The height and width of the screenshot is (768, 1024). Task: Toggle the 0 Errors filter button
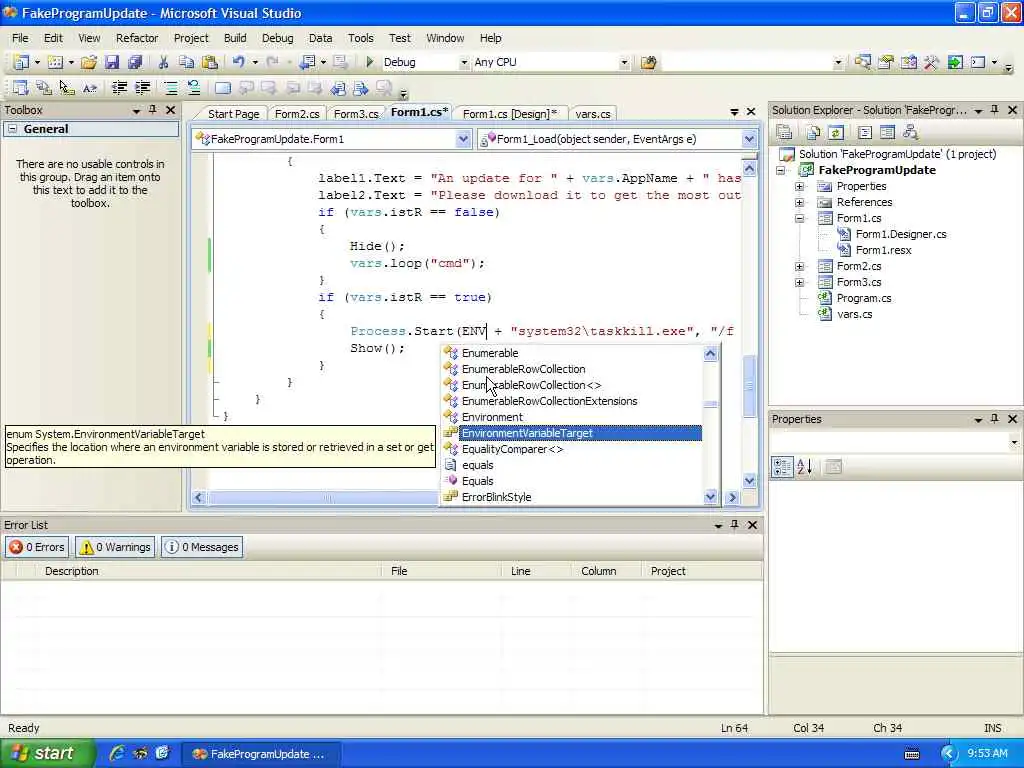coord(37,547)
